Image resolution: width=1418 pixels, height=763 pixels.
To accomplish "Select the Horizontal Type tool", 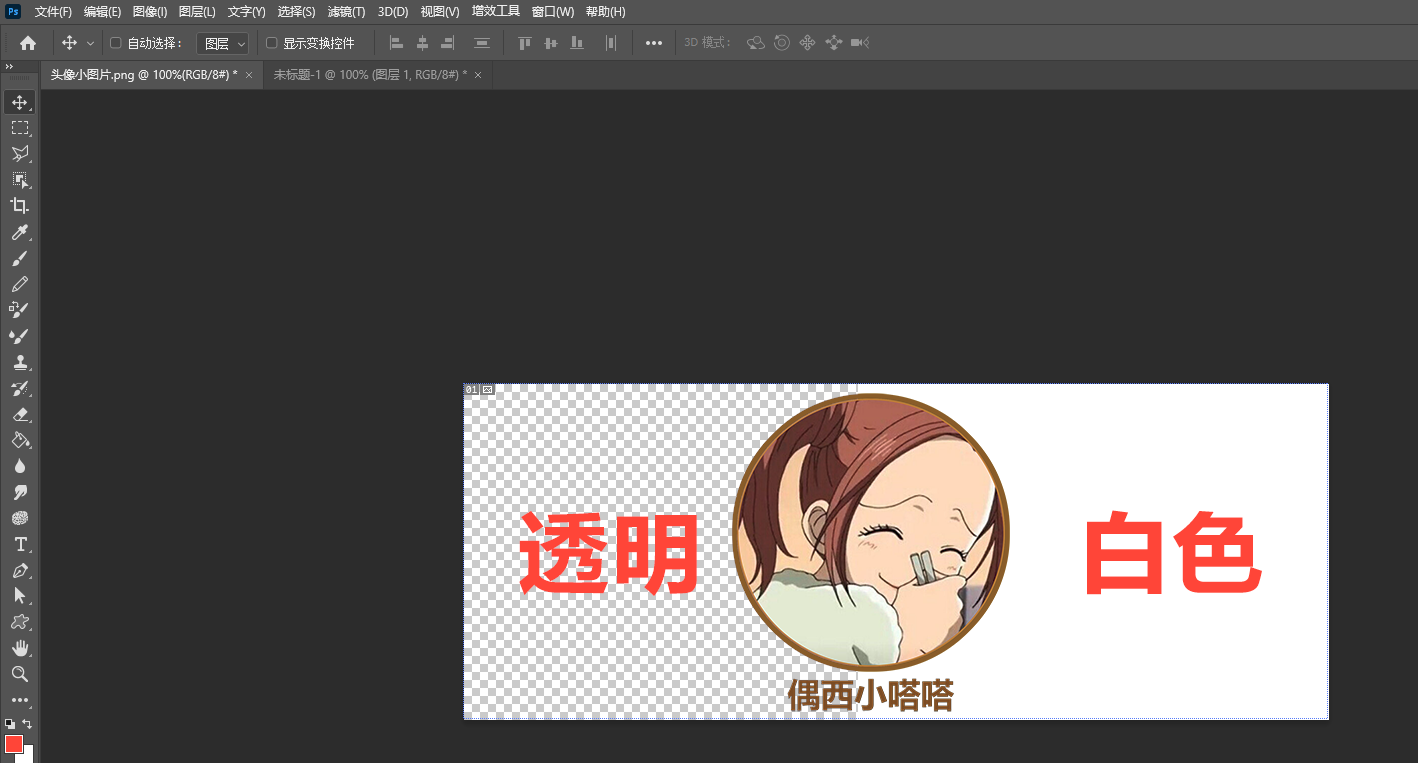I will [x=19, y=544].
